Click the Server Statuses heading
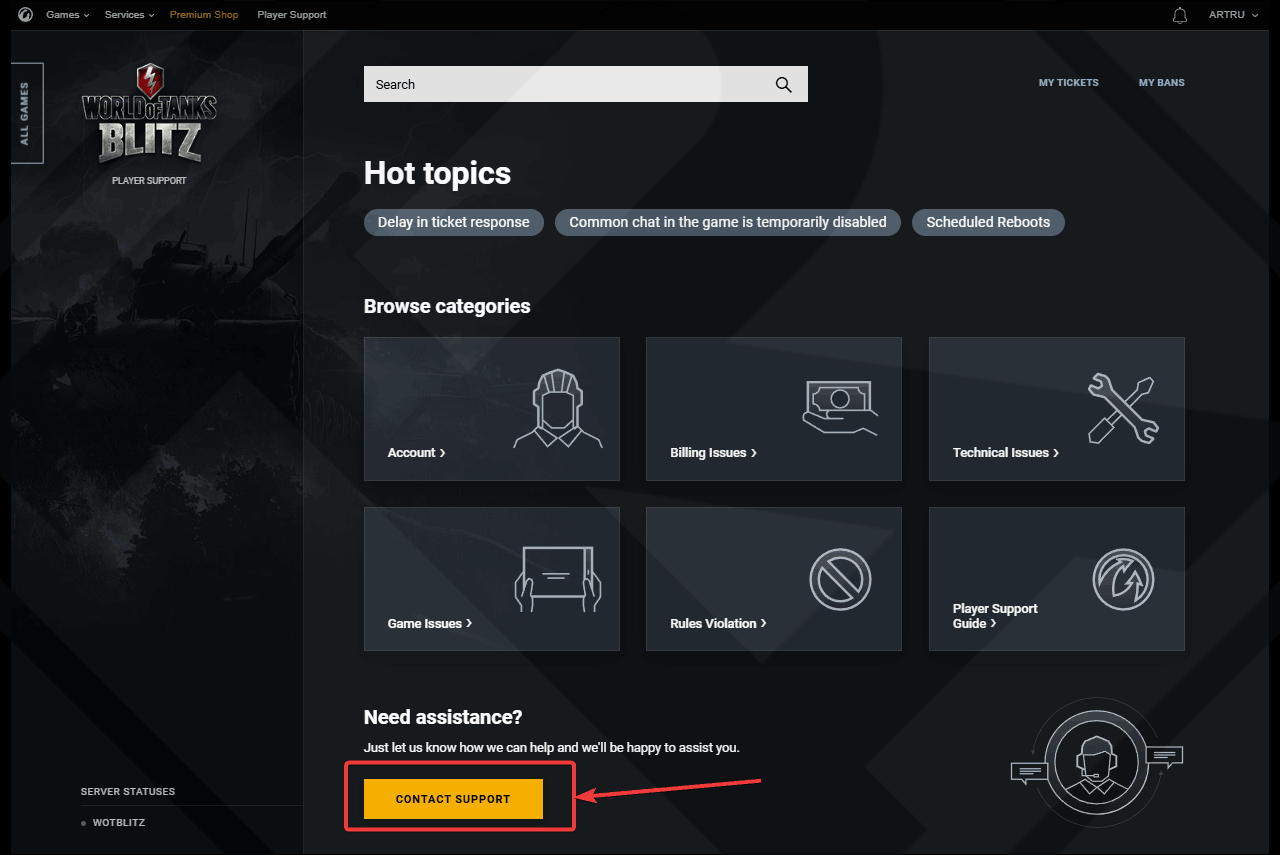 pos(128,792)
